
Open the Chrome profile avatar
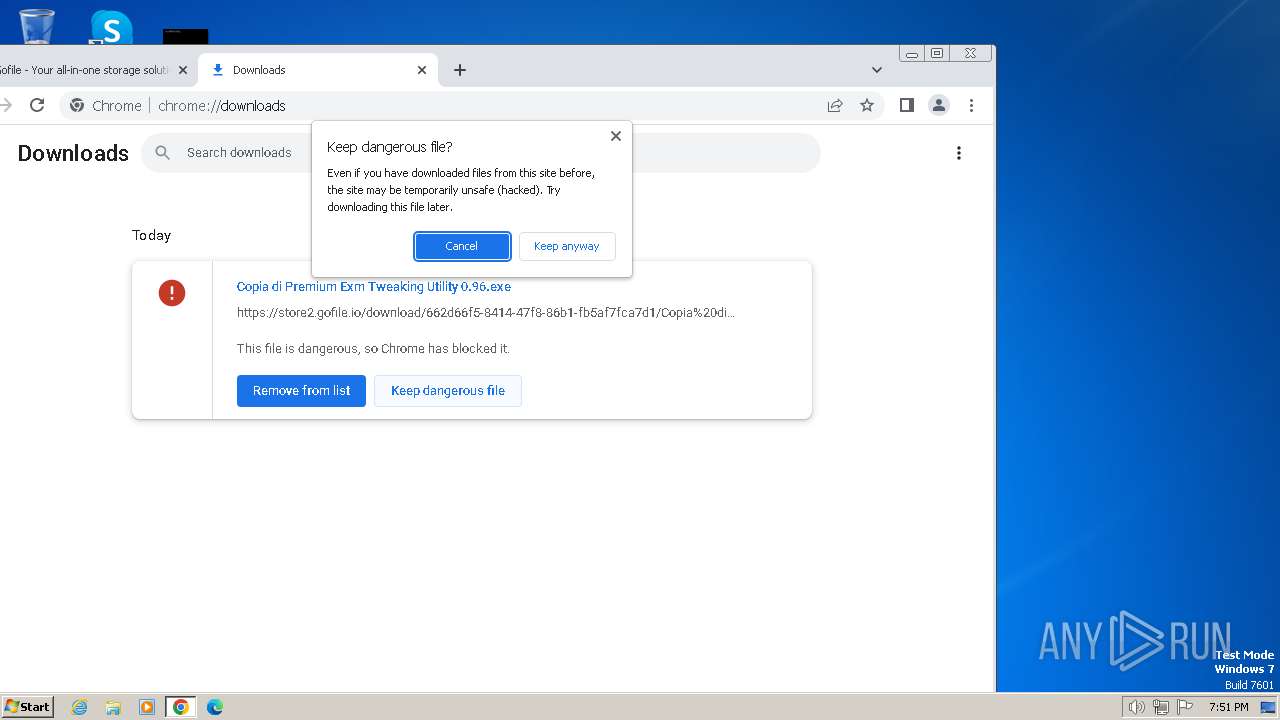coord(939,105)
